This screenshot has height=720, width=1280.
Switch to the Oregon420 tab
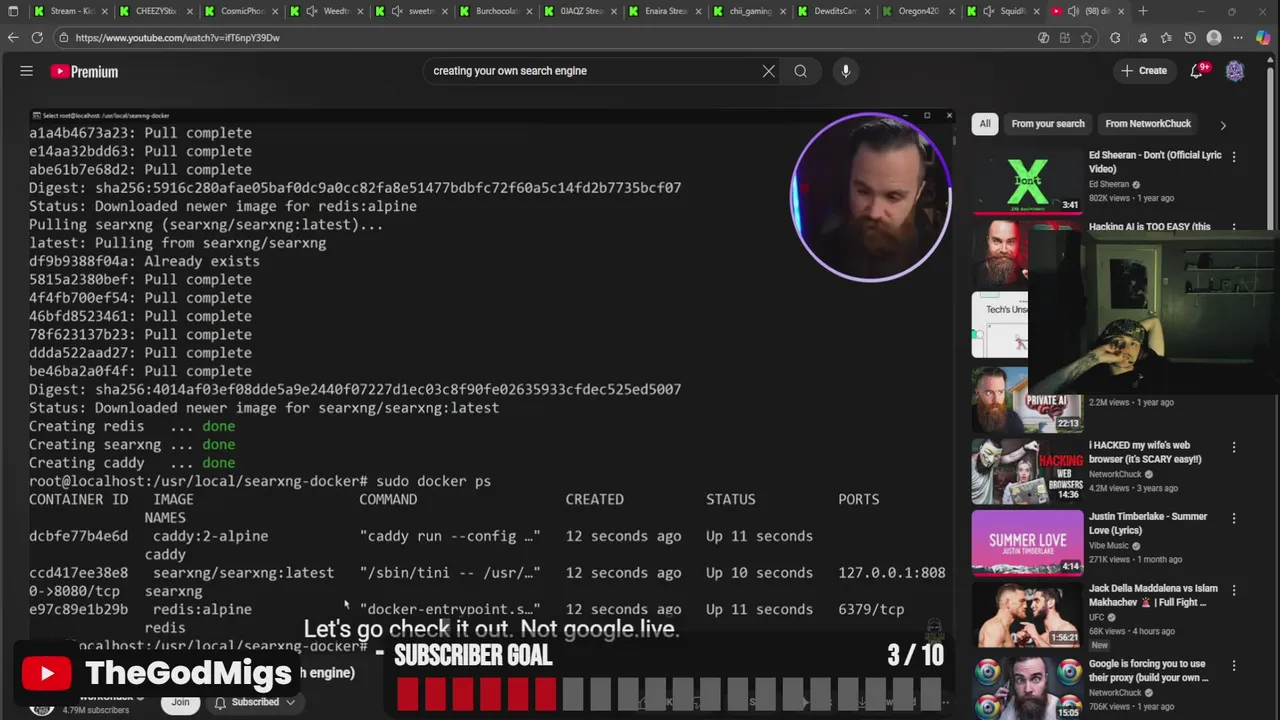pos(917,11)
